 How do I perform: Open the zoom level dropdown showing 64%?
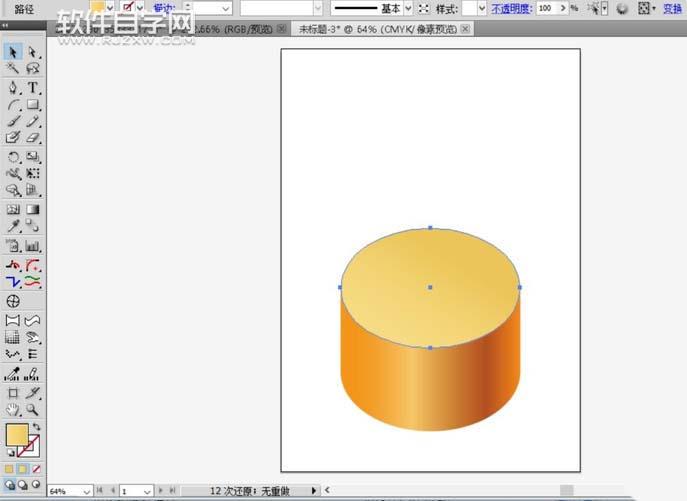(x=86, y=491)
